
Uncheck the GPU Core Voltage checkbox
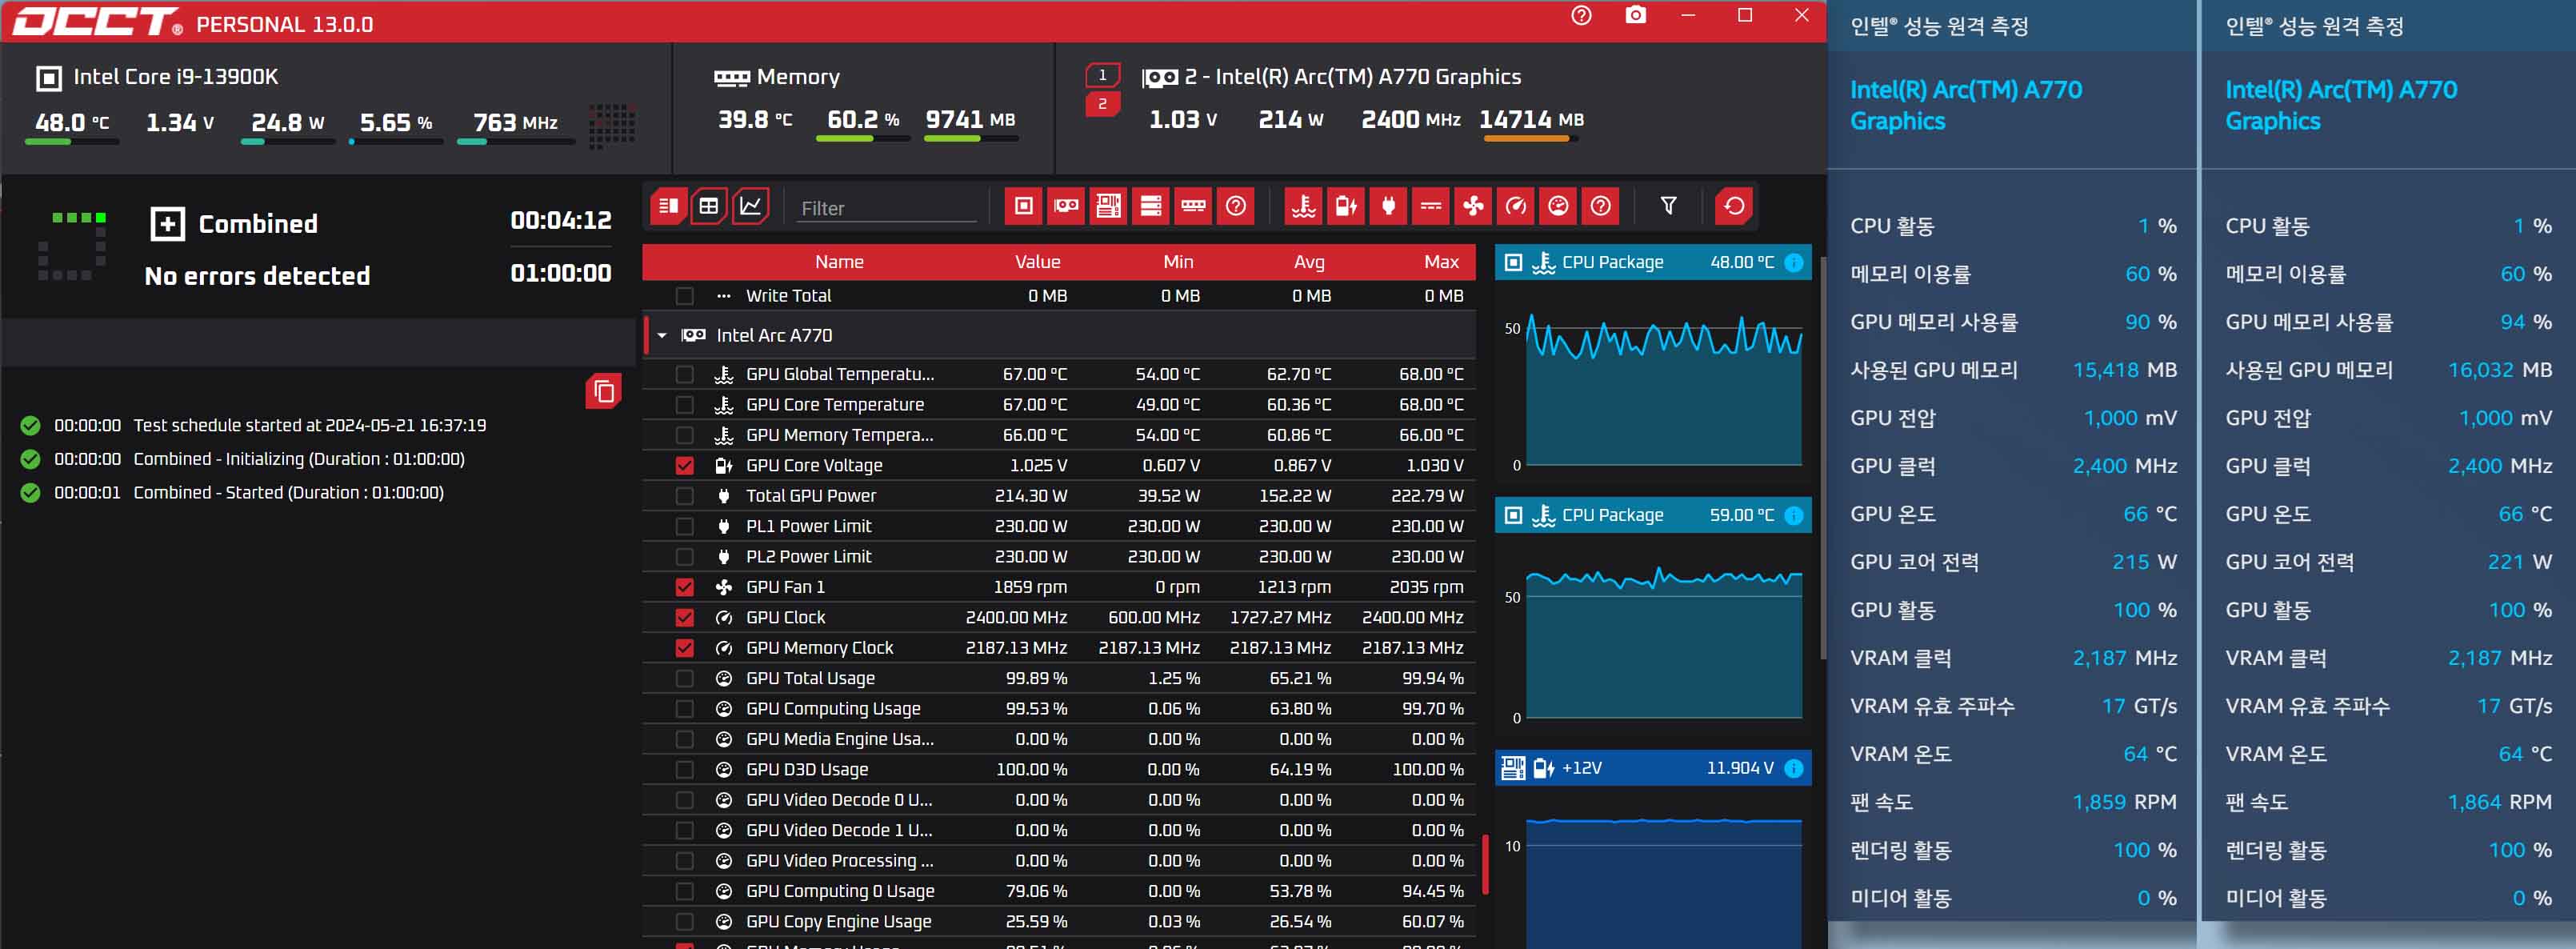click(x=684, y=465)
